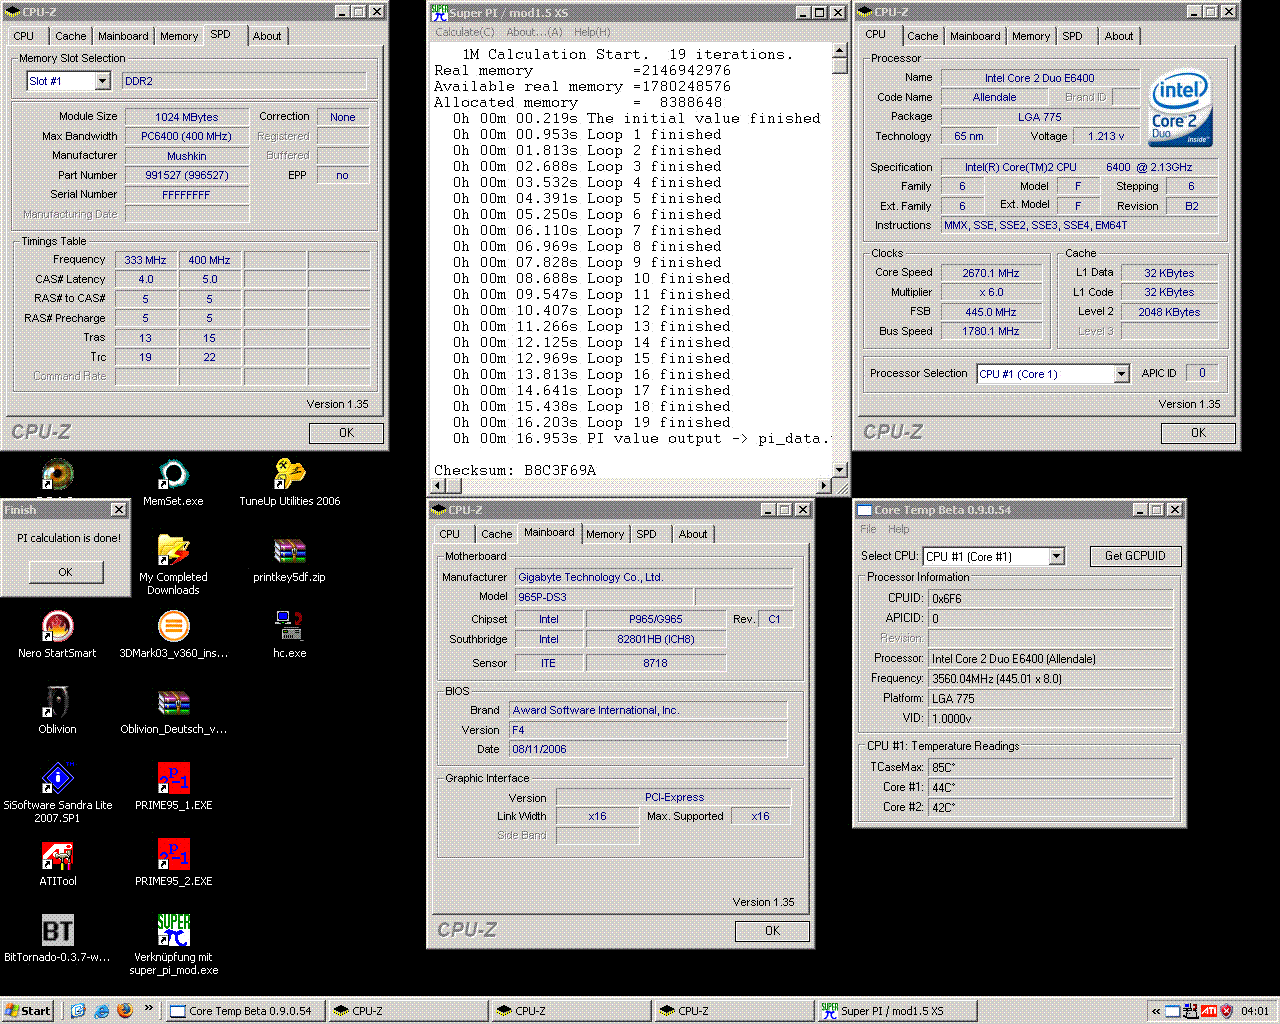
Task: Open printkey5df.zip archive icon
Action: pyautogui.click(x=290, y=559)
